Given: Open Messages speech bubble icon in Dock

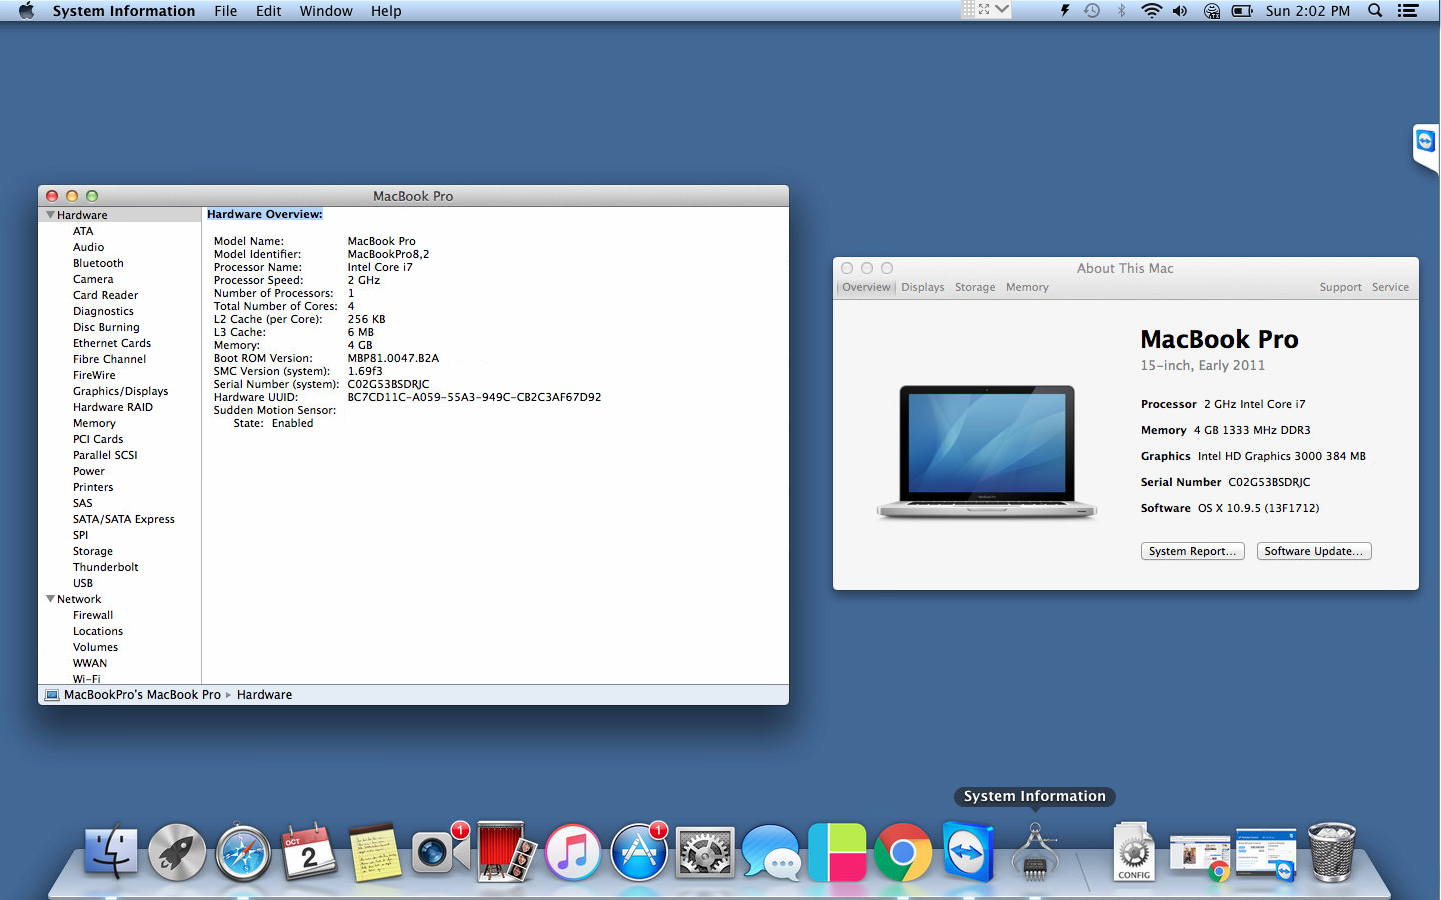Looking at the screenshot, I should [771, 852].
